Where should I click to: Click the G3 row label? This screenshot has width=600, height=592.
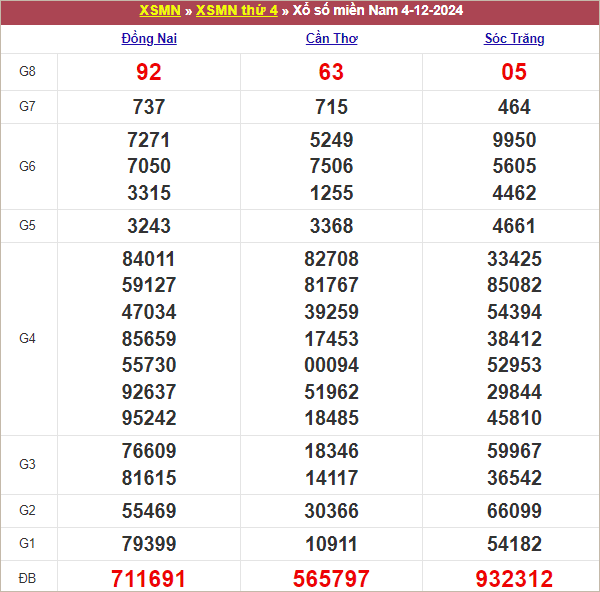[x=28, y=464]
